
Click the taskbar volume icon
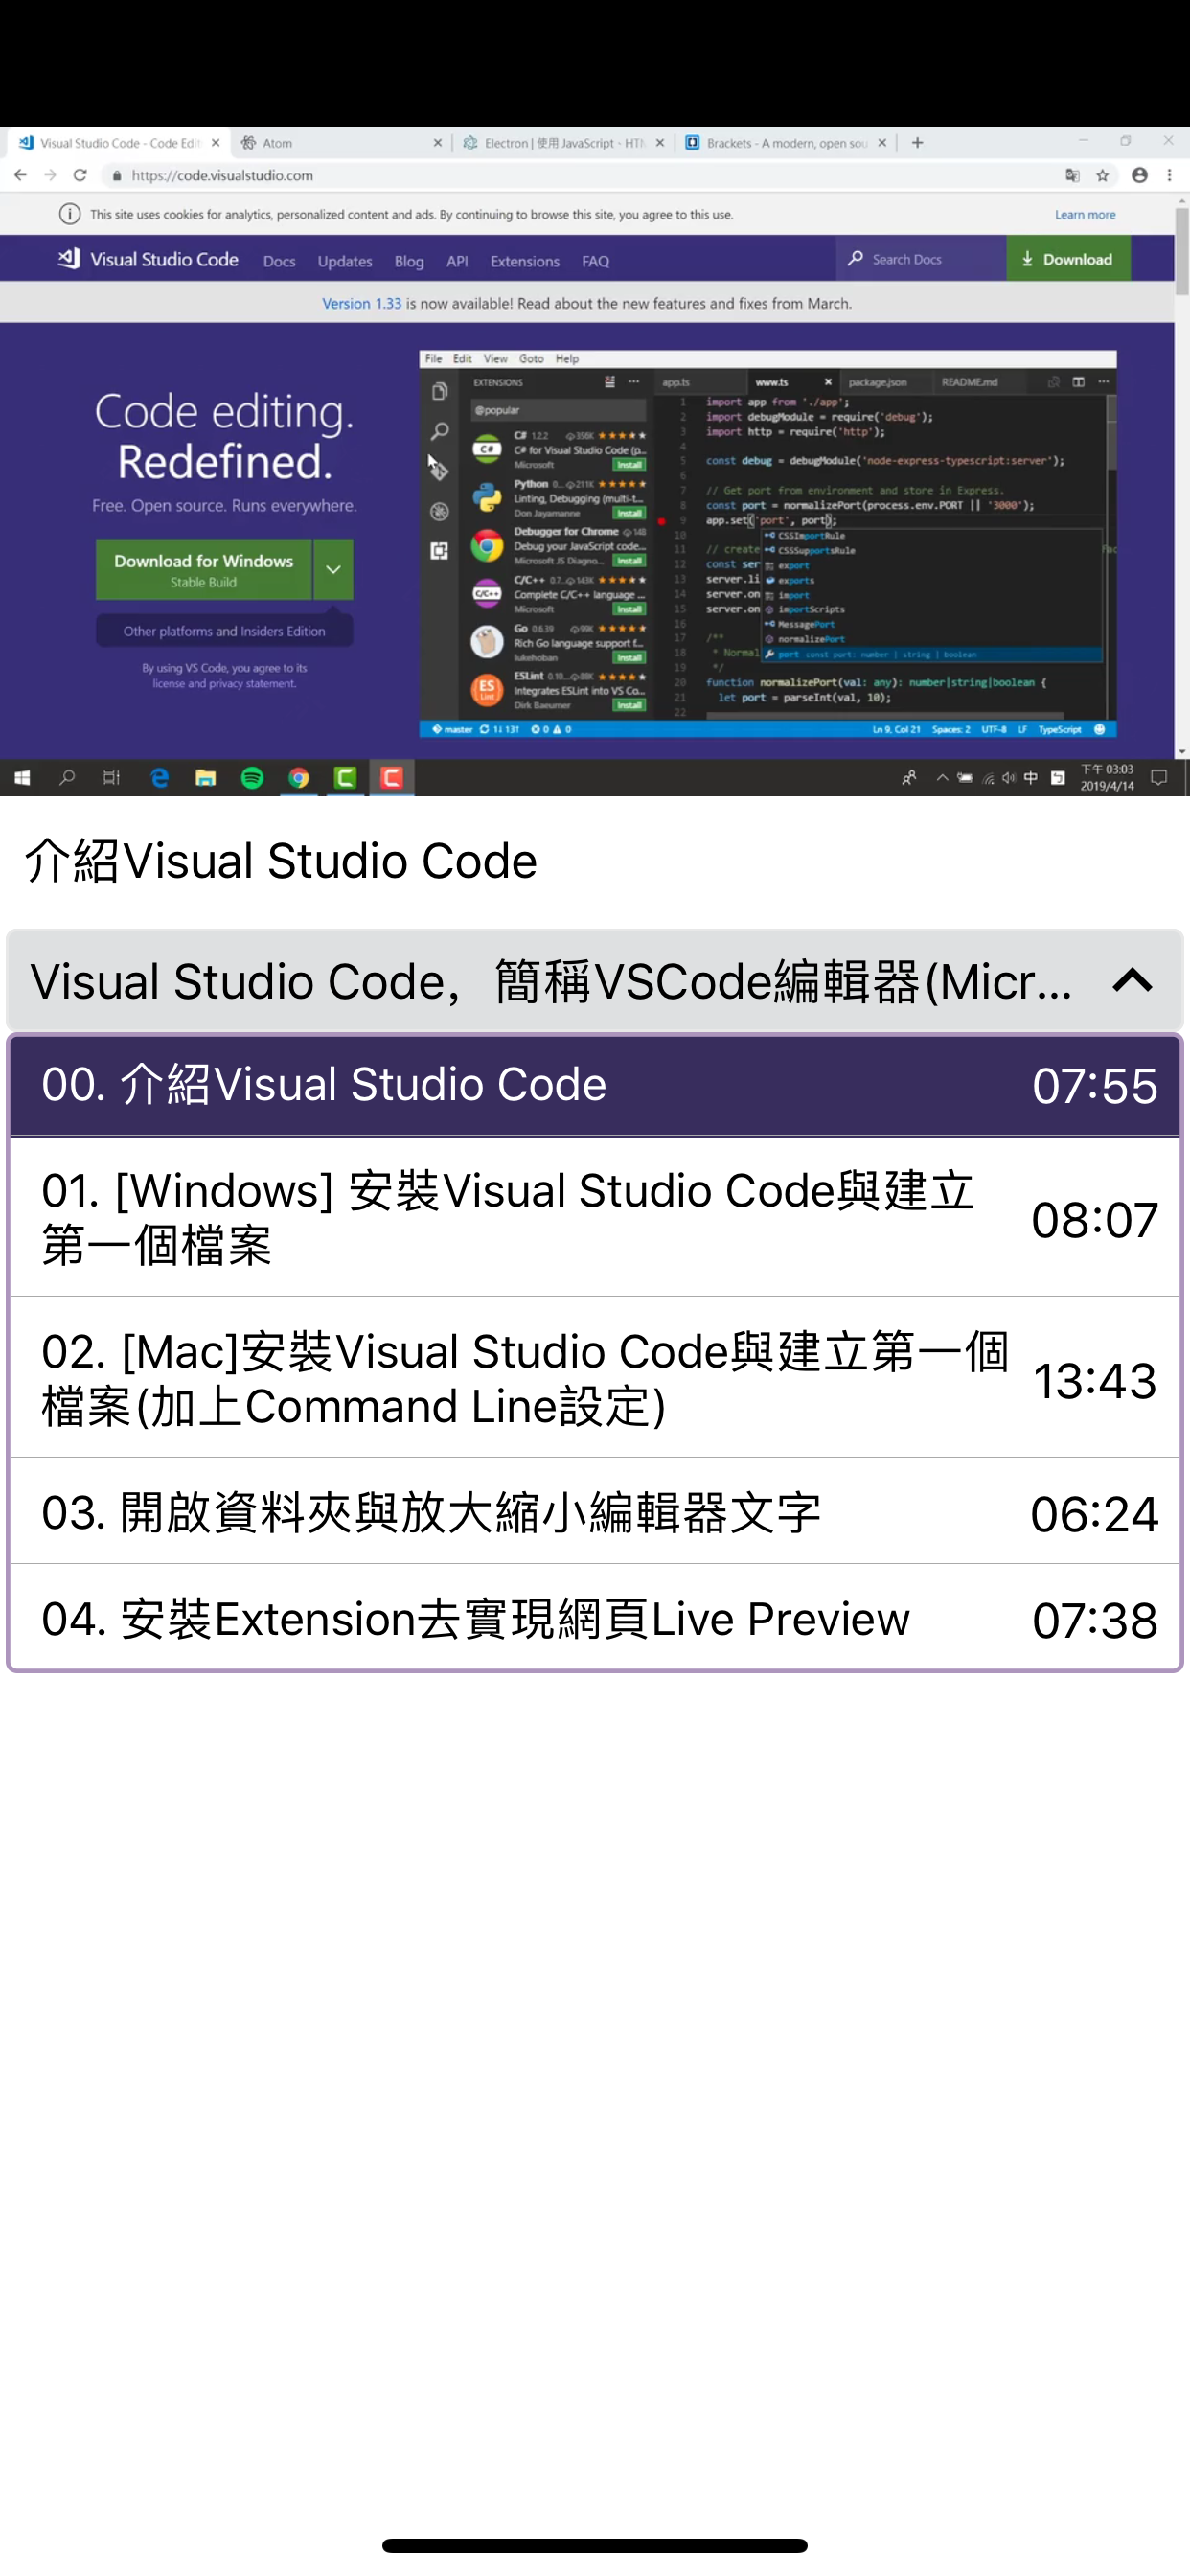(1008, 778)
